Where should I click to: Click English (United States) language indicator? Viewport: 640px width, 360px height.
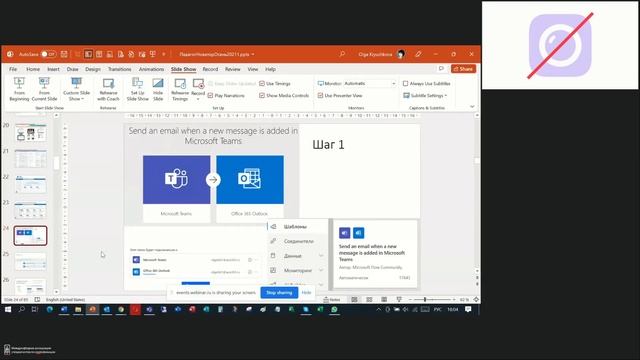65,300
